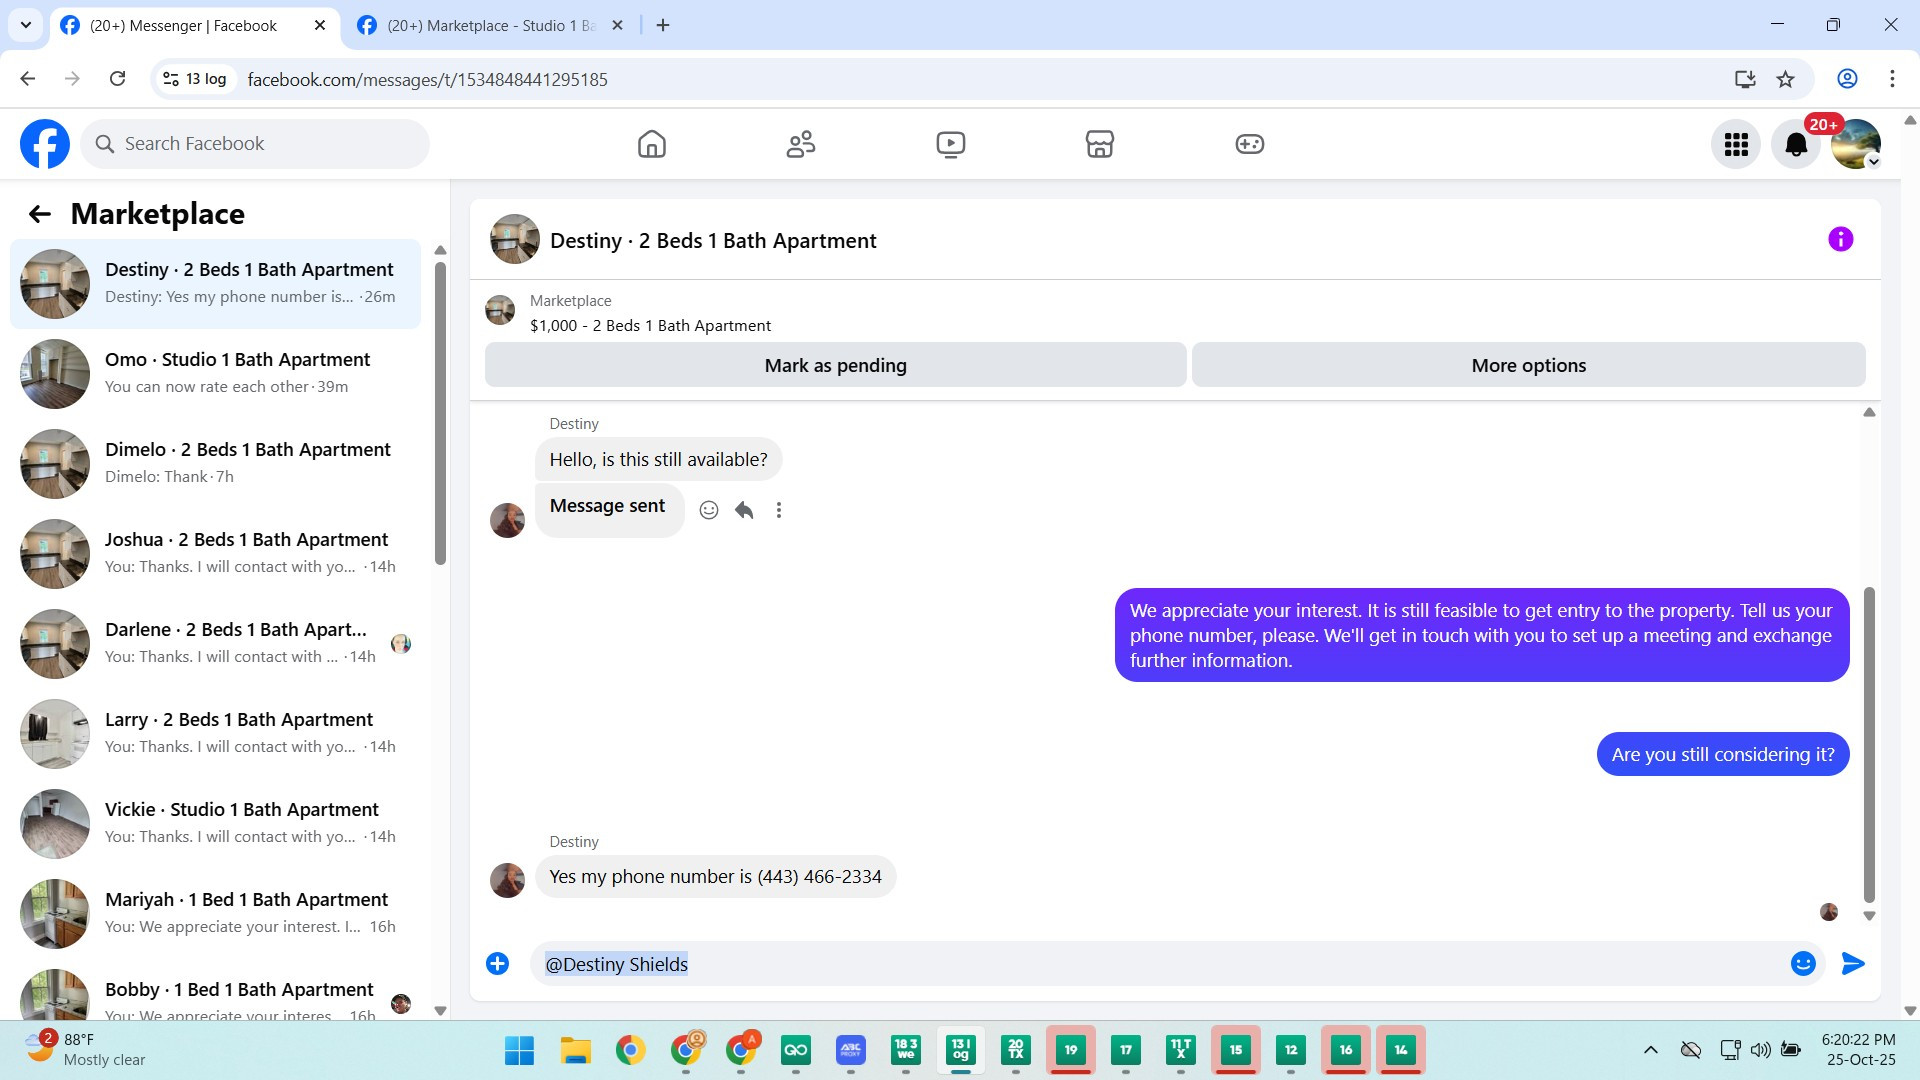Click purple conversation information icon
1920x1080 pixels.
1840,240
